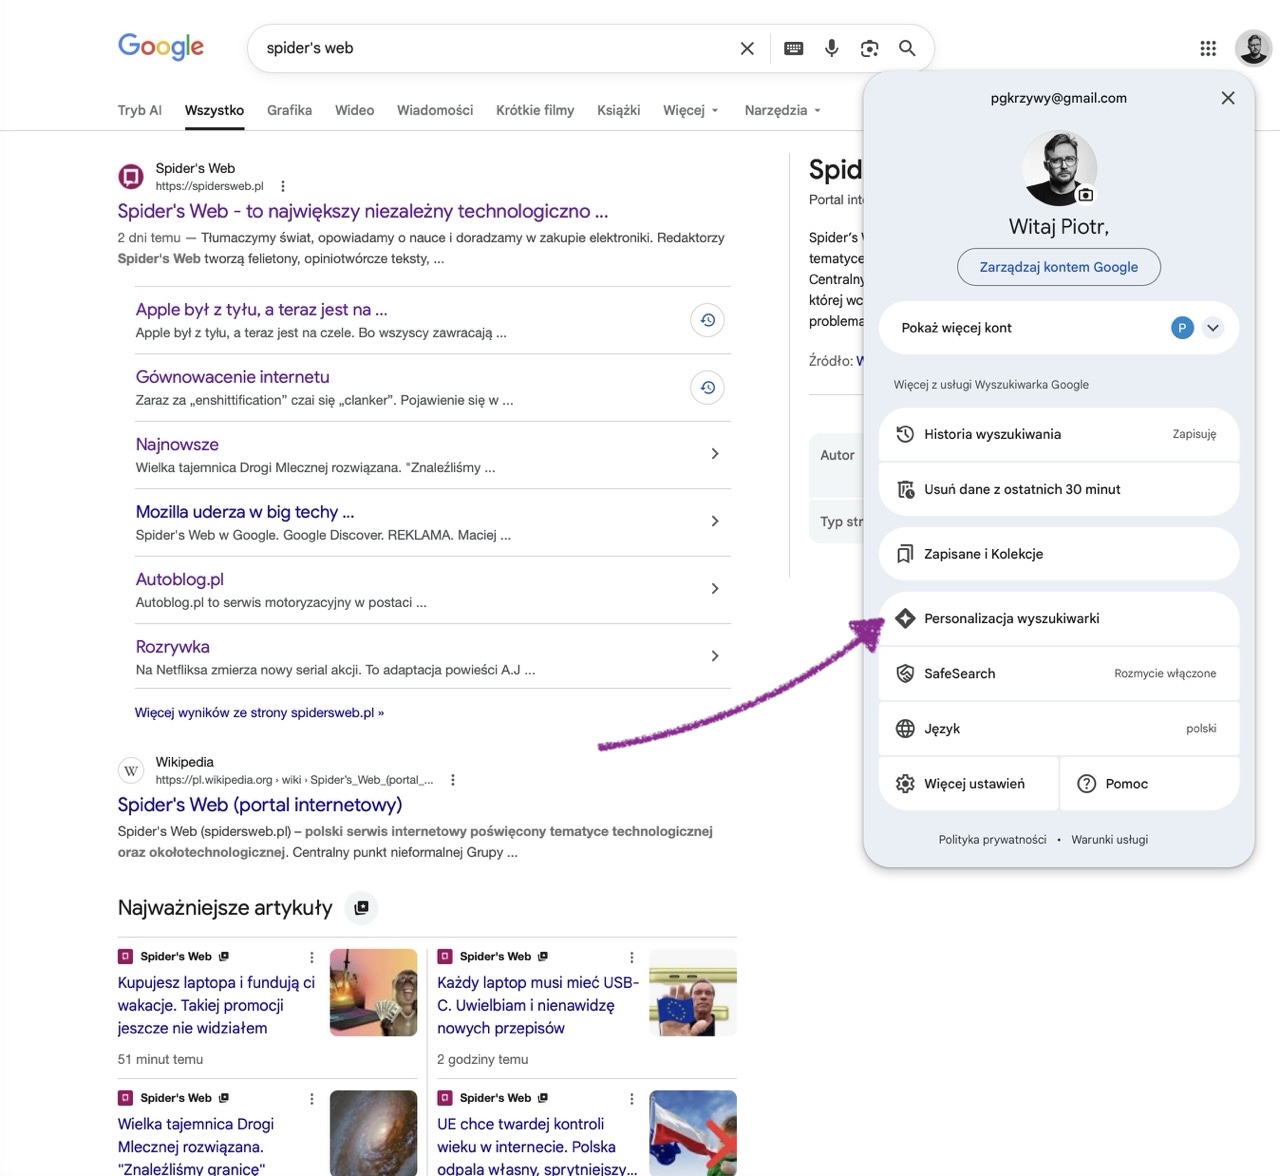The height and width of the screenshot is (1176, 1280).
Task: Switch to the Grafika tab
Action: [289, 110]
